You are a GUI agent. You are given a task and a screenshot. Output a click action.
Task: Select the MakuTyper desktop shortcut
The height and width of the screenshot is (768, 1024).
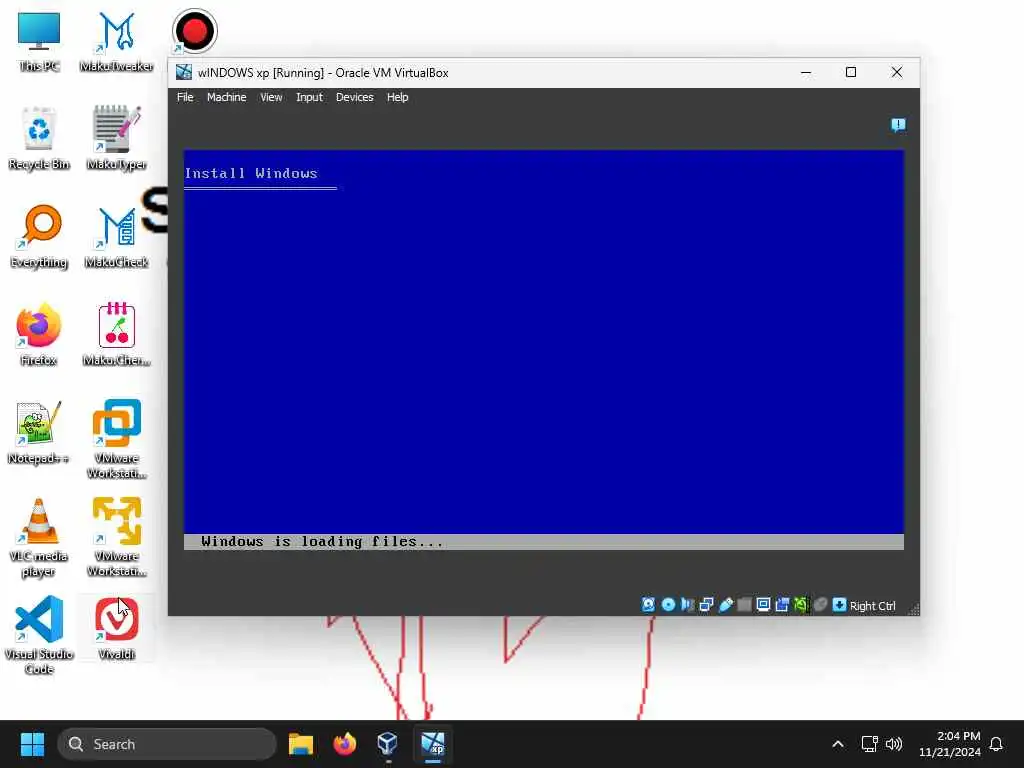(x=117, y=138)
